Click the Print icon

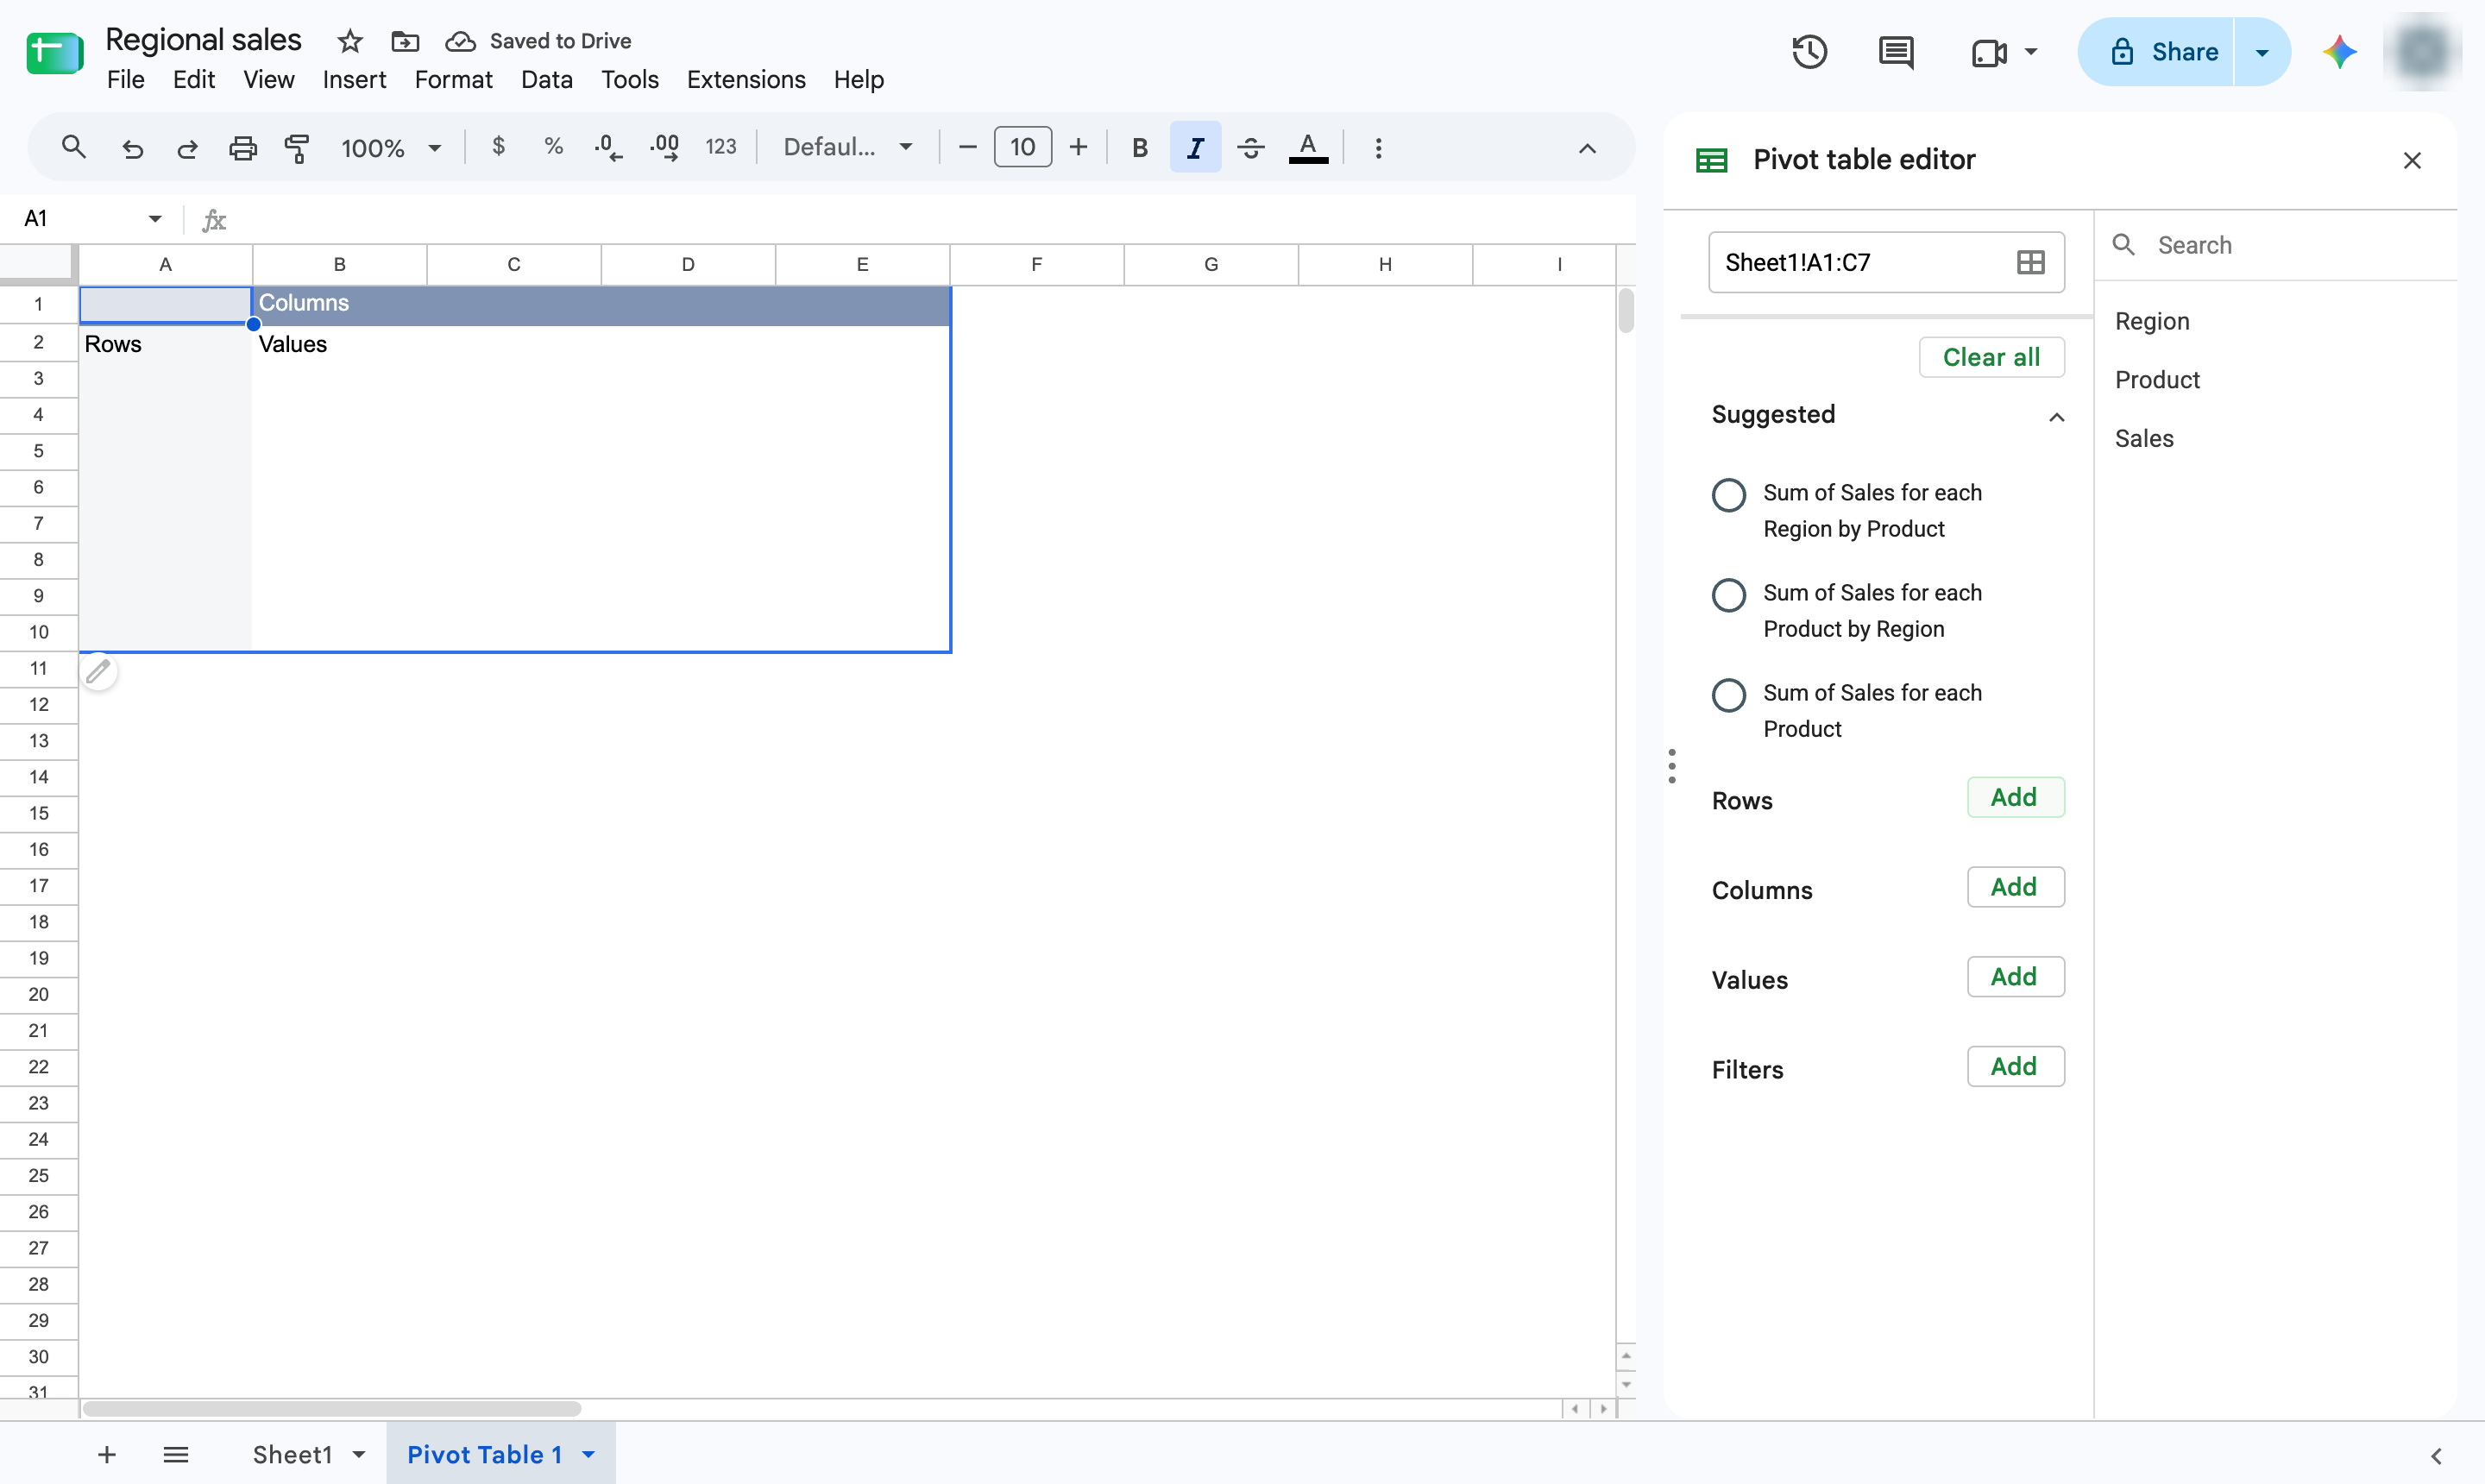[x=243, y=148]
